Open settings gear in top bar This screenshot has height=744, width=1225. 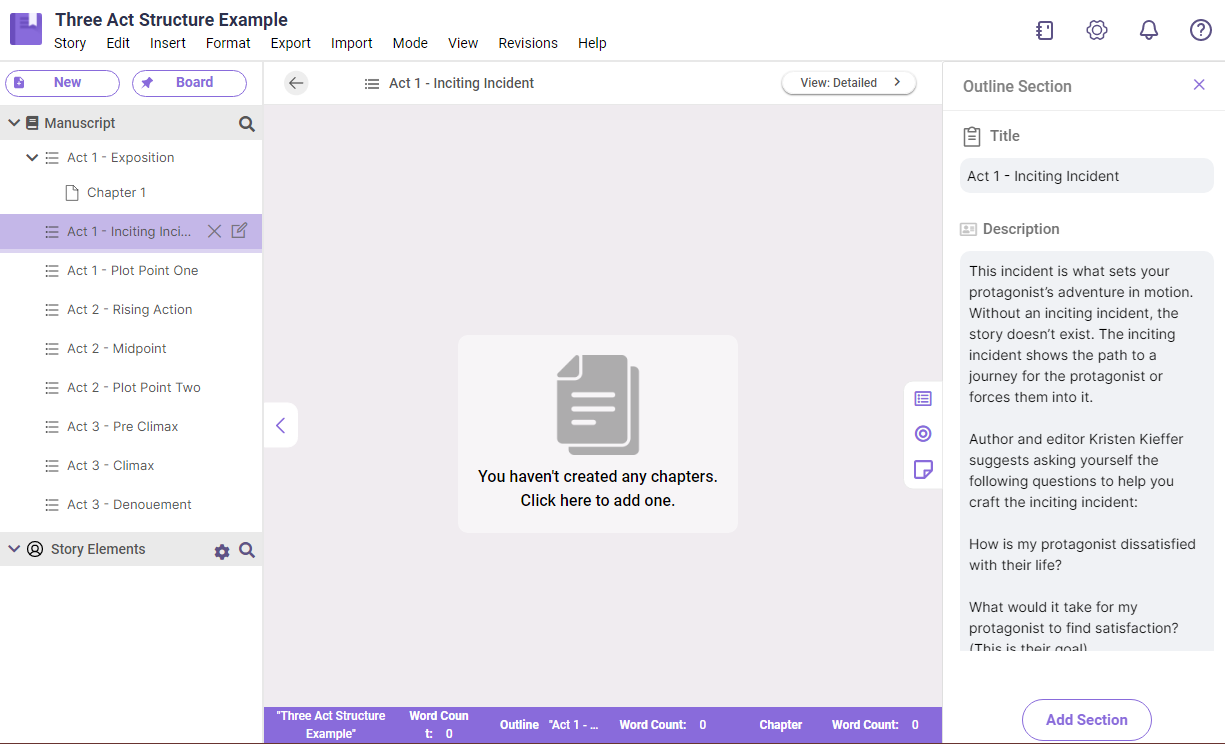click(1097, 30)
